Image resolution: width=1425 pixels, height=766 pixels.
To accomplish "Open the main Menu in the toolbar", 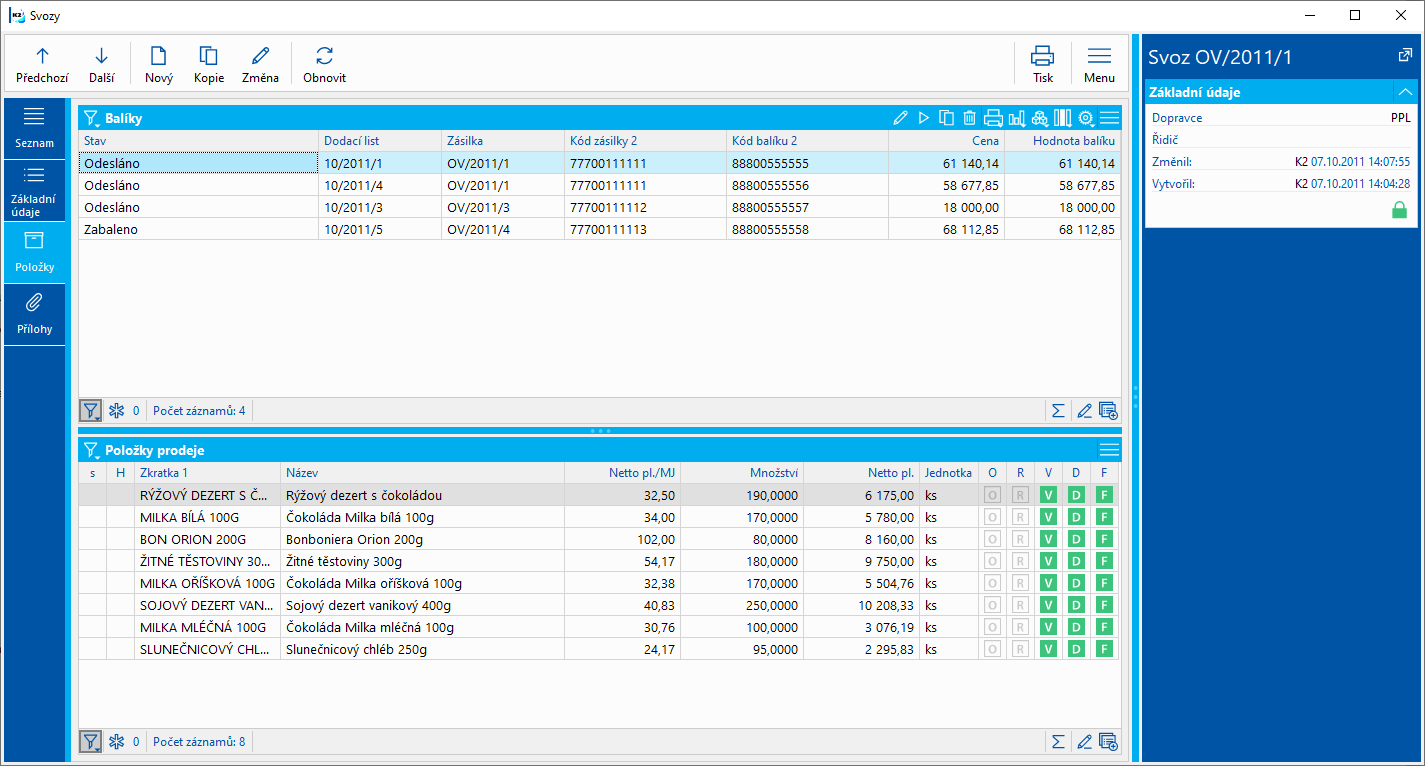I will pos(1099,64).
